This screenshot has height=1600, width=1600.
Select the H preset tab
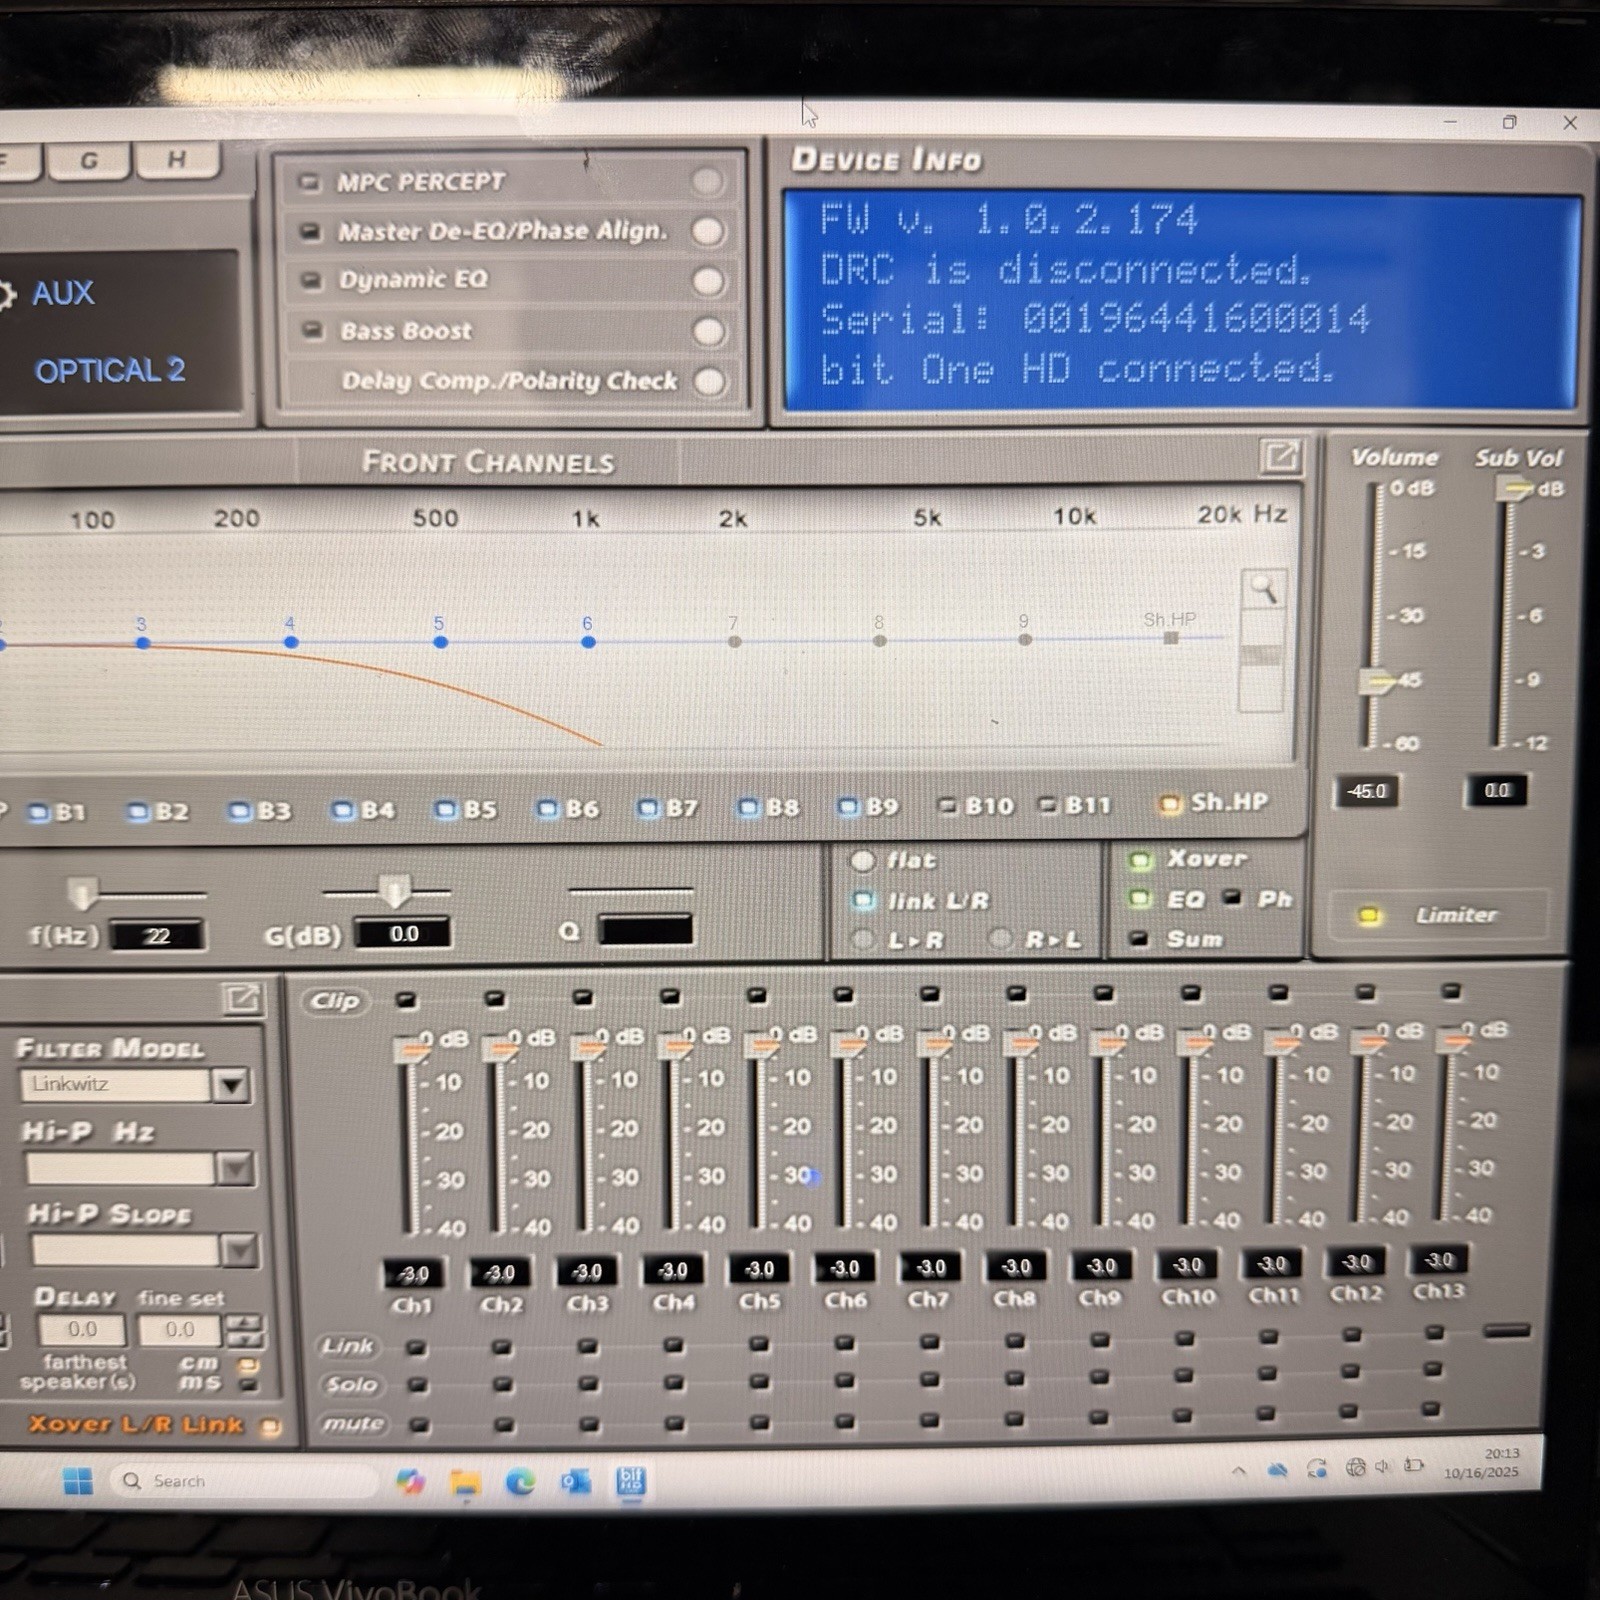[x=177, y=159]
